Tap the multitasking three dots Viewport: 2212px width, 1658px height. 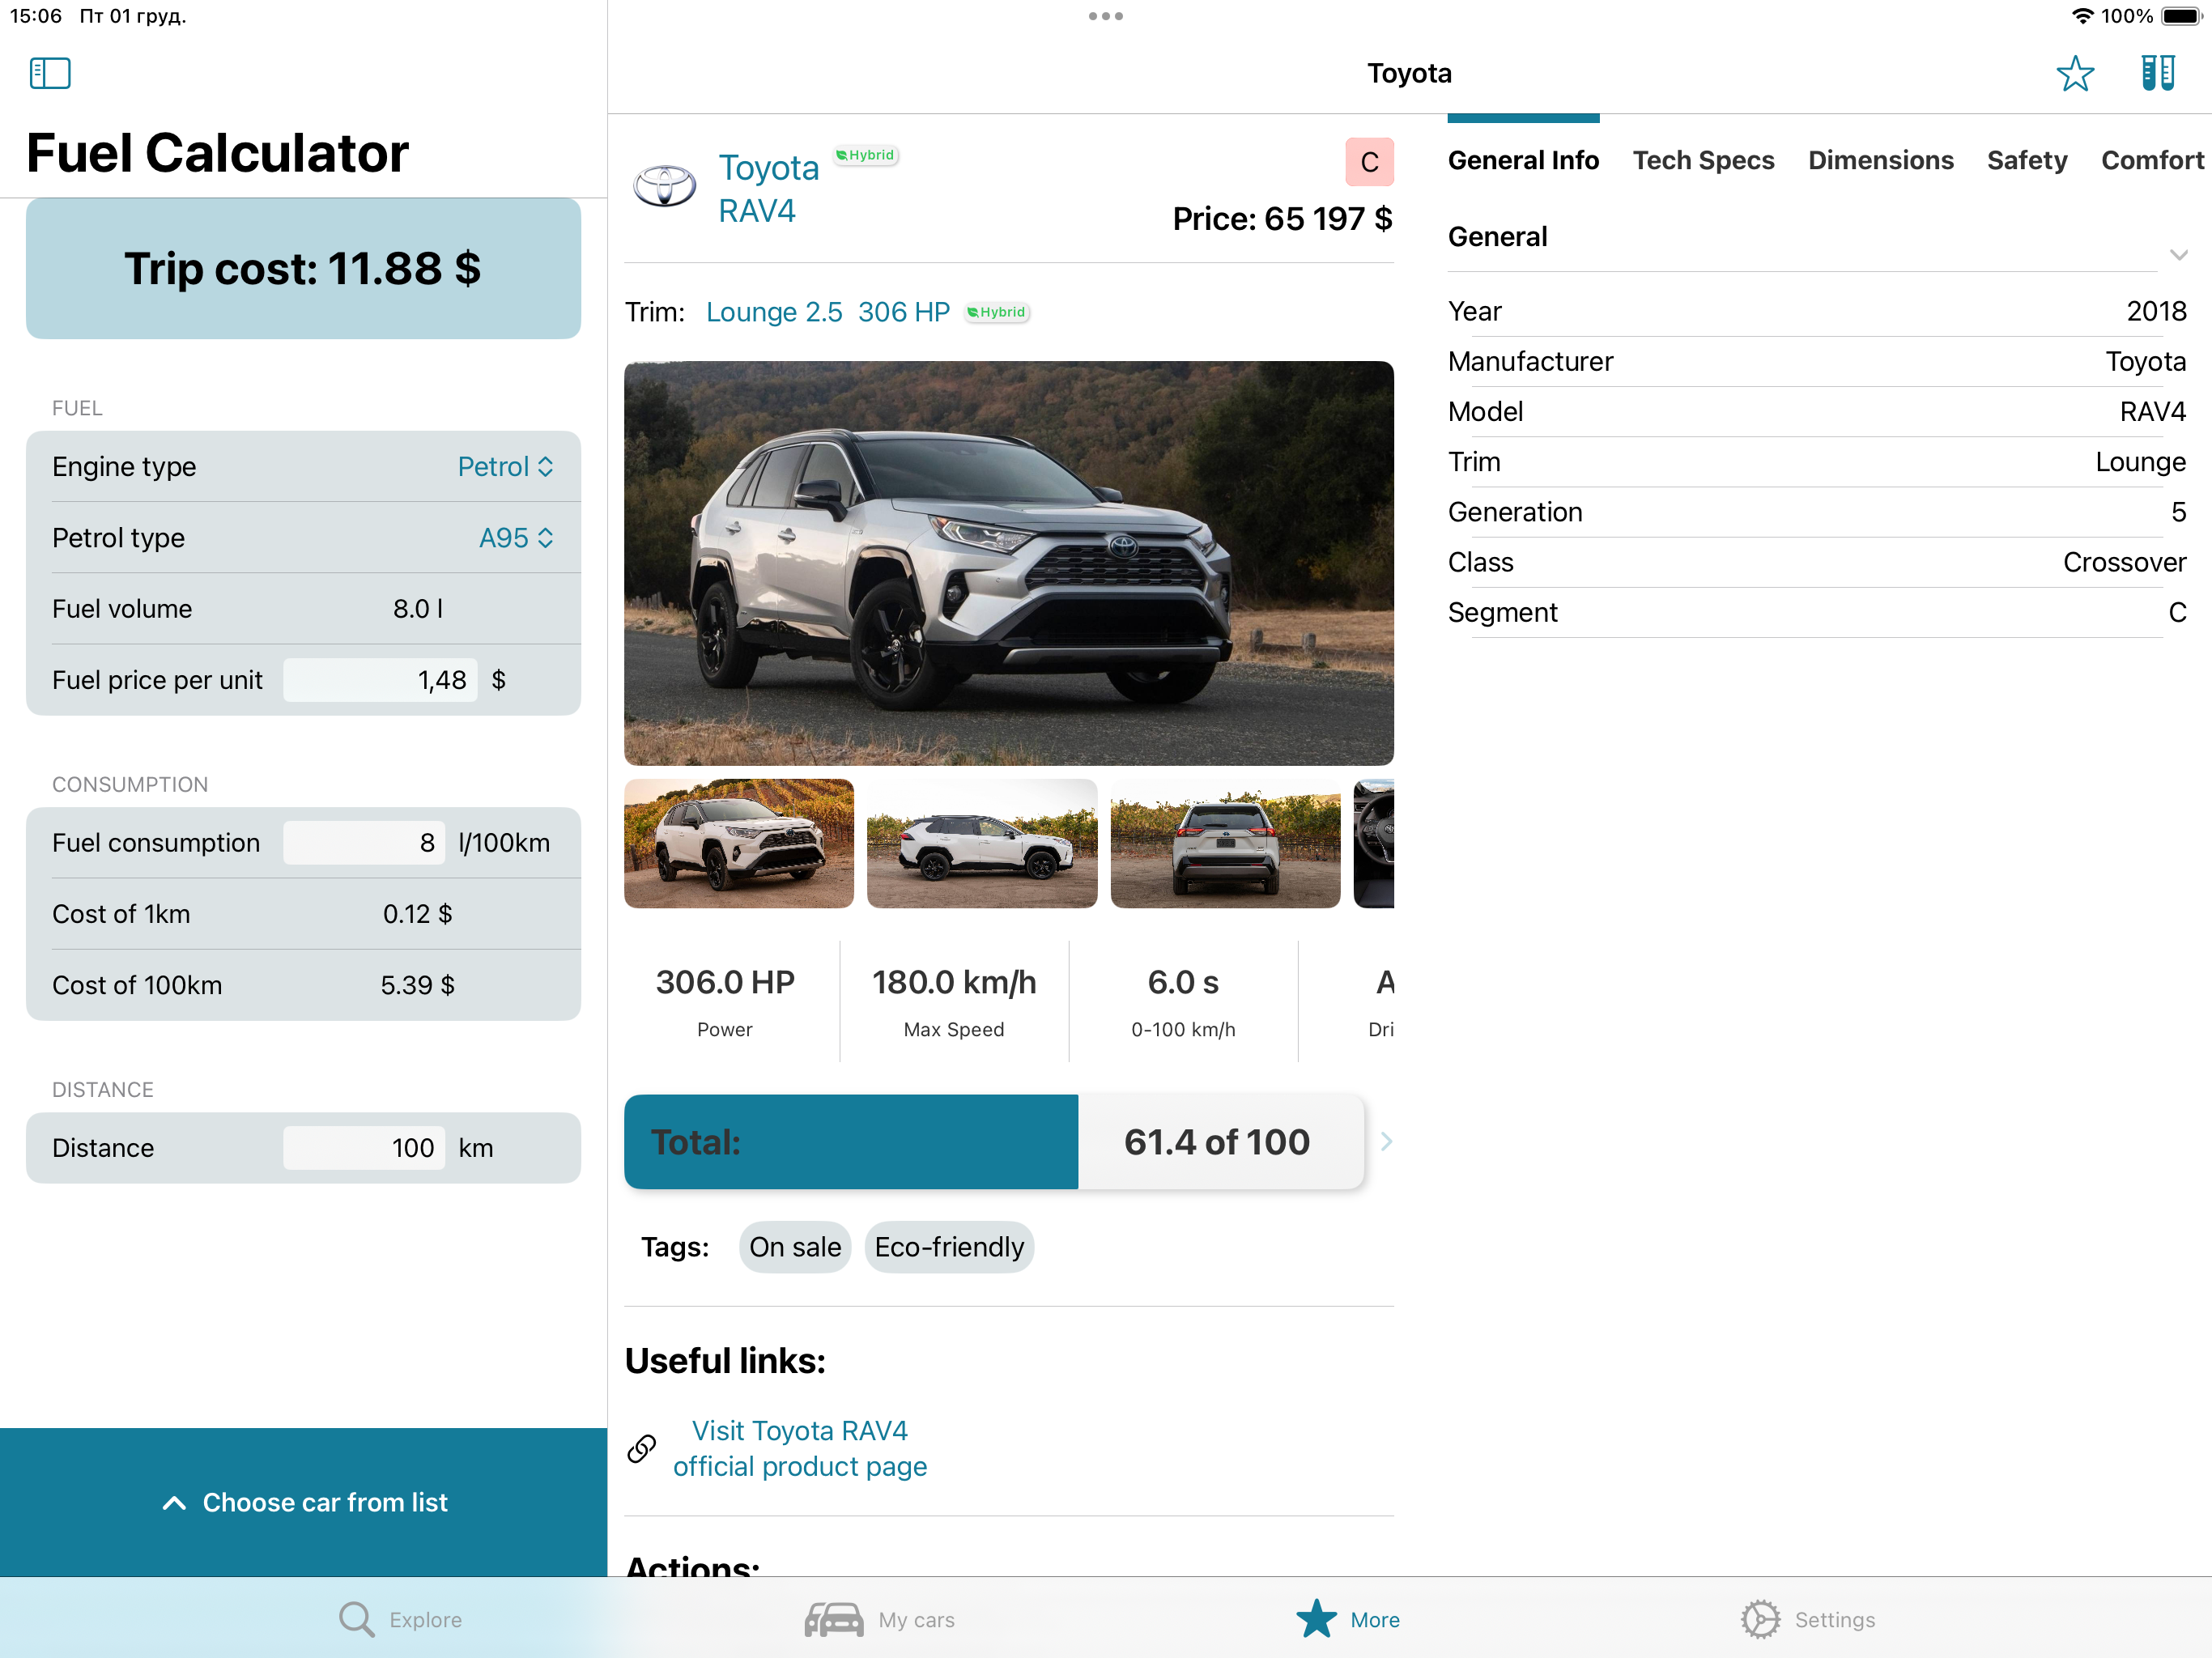[1106, 16]
